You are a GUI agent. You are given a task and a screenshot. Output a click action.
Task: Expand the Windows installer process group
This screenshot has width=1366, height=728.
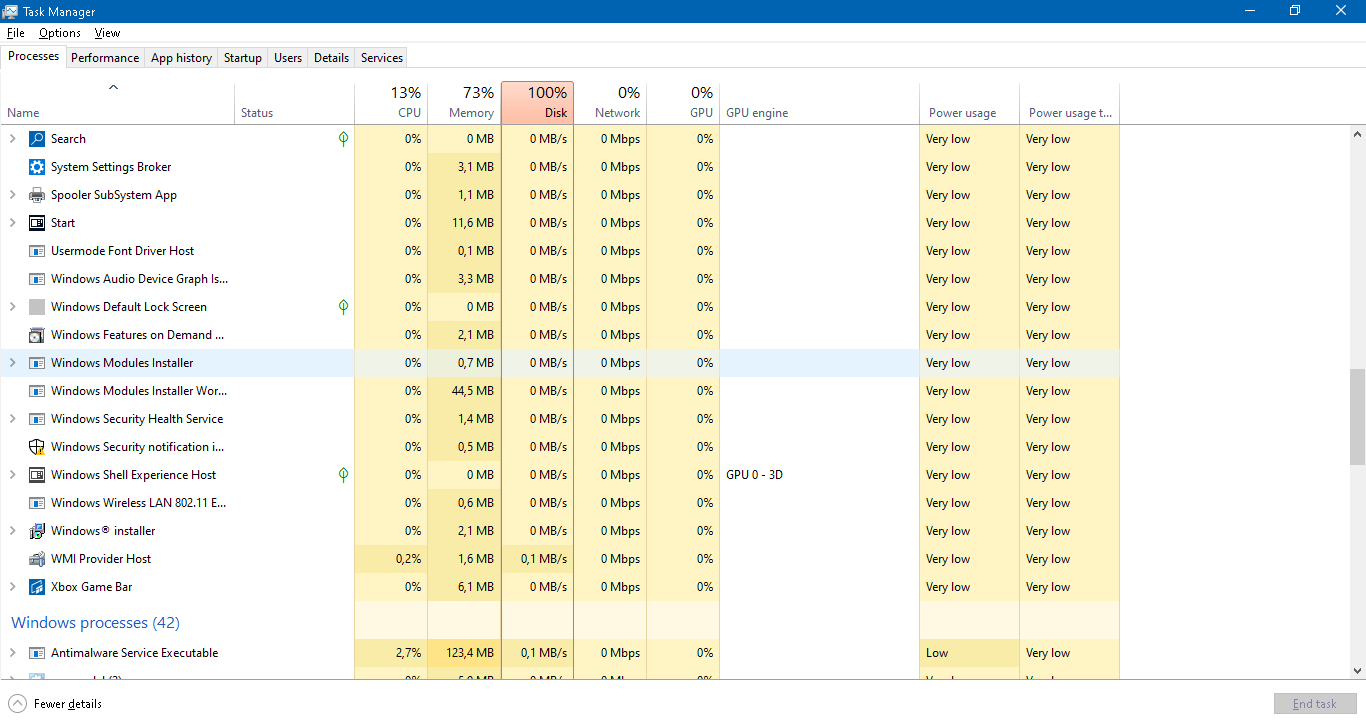tap(13, 531)
